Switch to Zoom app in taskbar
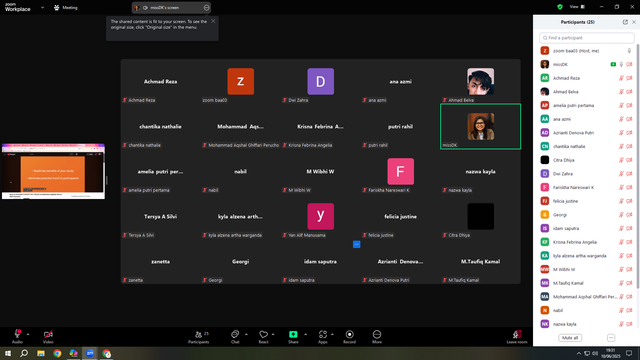Screen dimensions: 640x360 click(x=90, y=353)
